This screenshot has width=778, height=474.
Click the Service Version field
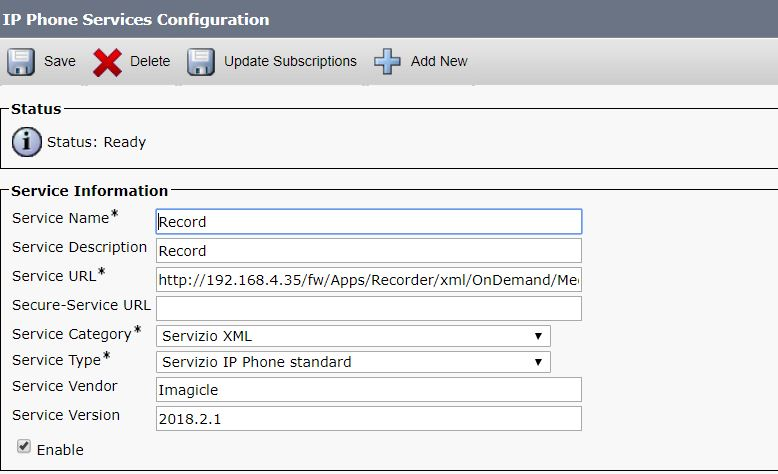click(368, 419)
